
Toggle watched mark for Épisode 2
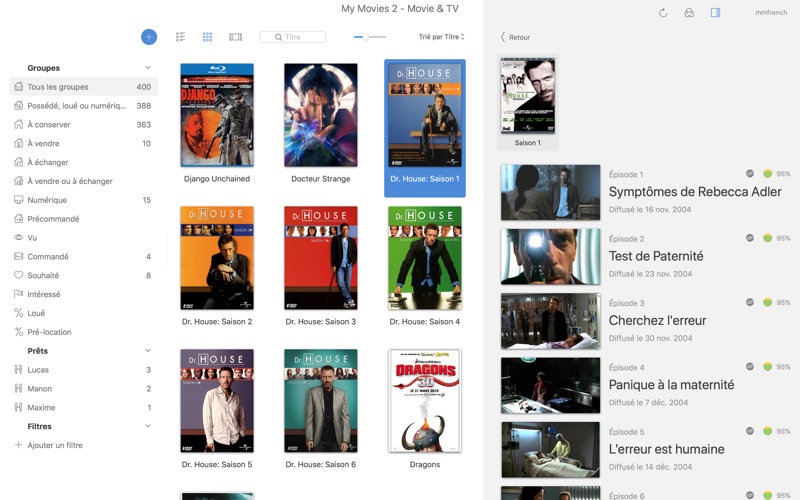coord(749,238)
